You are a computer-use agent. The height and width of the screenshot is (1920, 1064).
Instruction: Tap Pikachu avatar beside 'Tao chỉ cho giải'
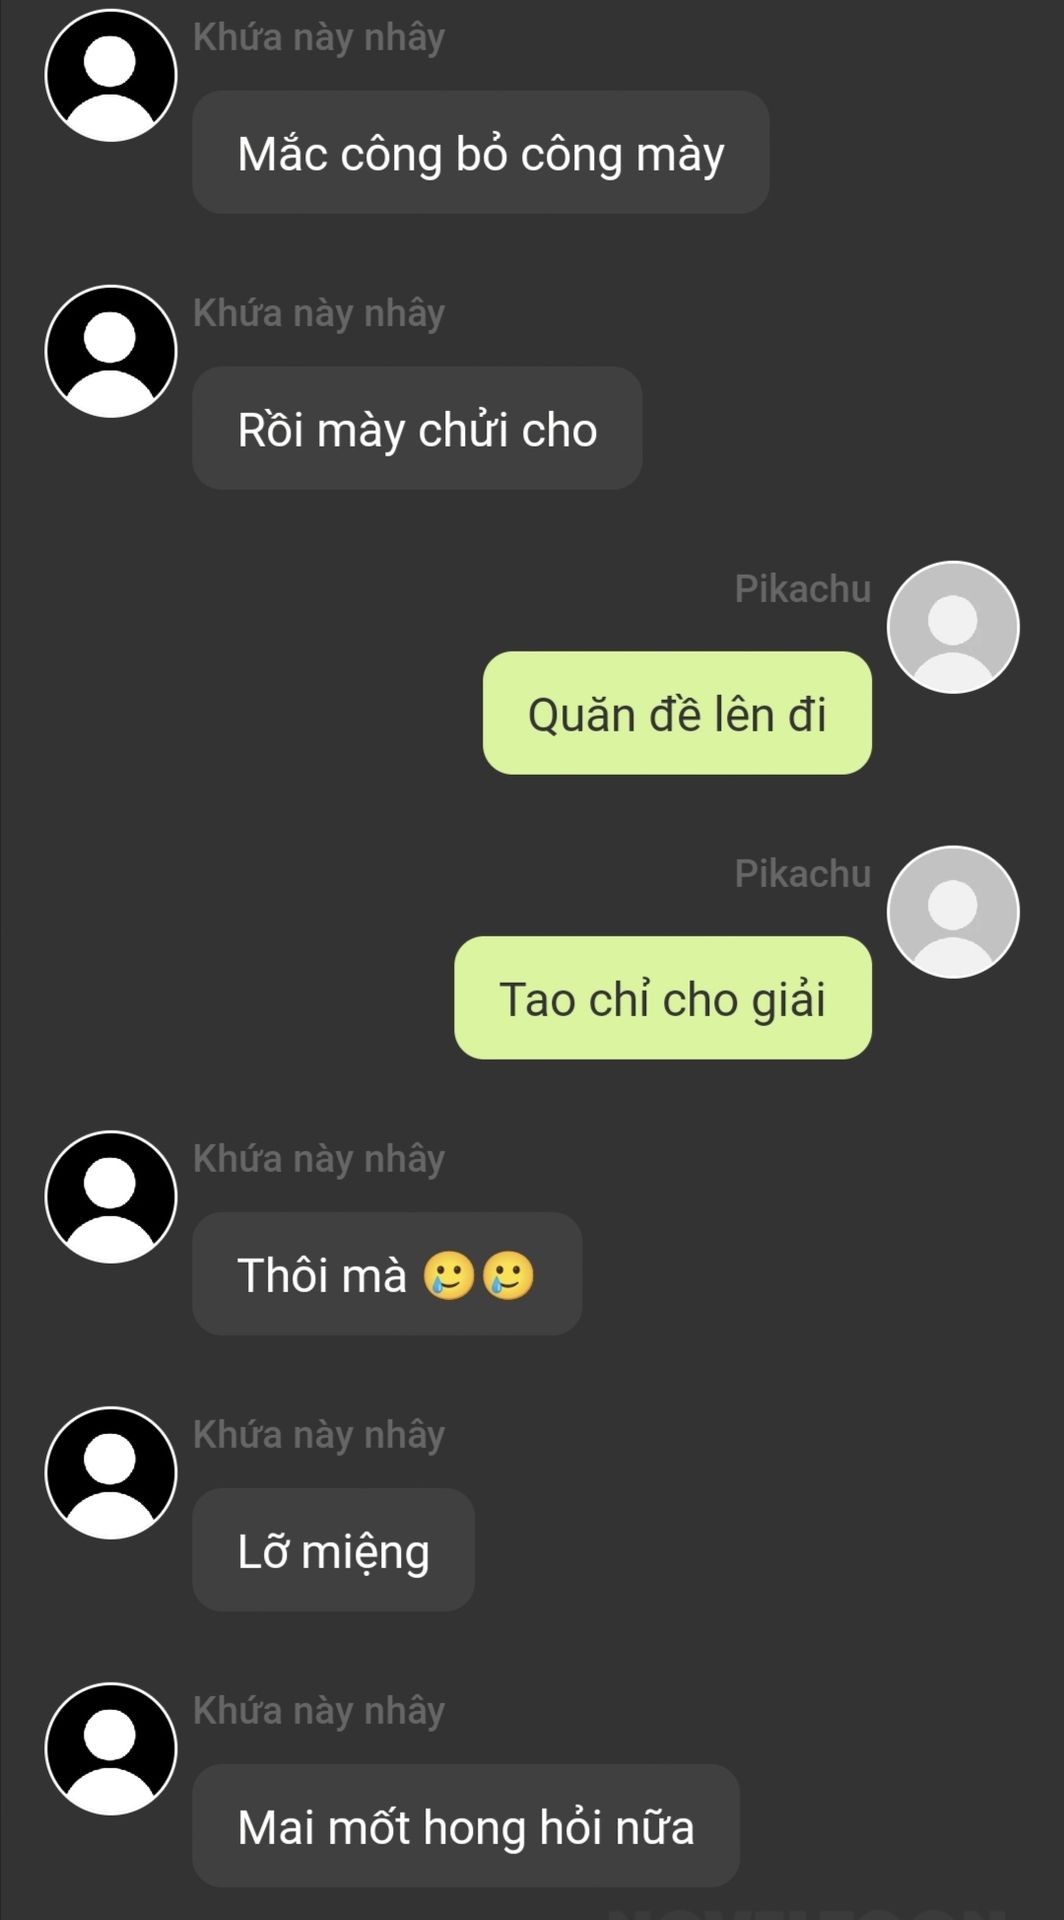tap(953, 912)
